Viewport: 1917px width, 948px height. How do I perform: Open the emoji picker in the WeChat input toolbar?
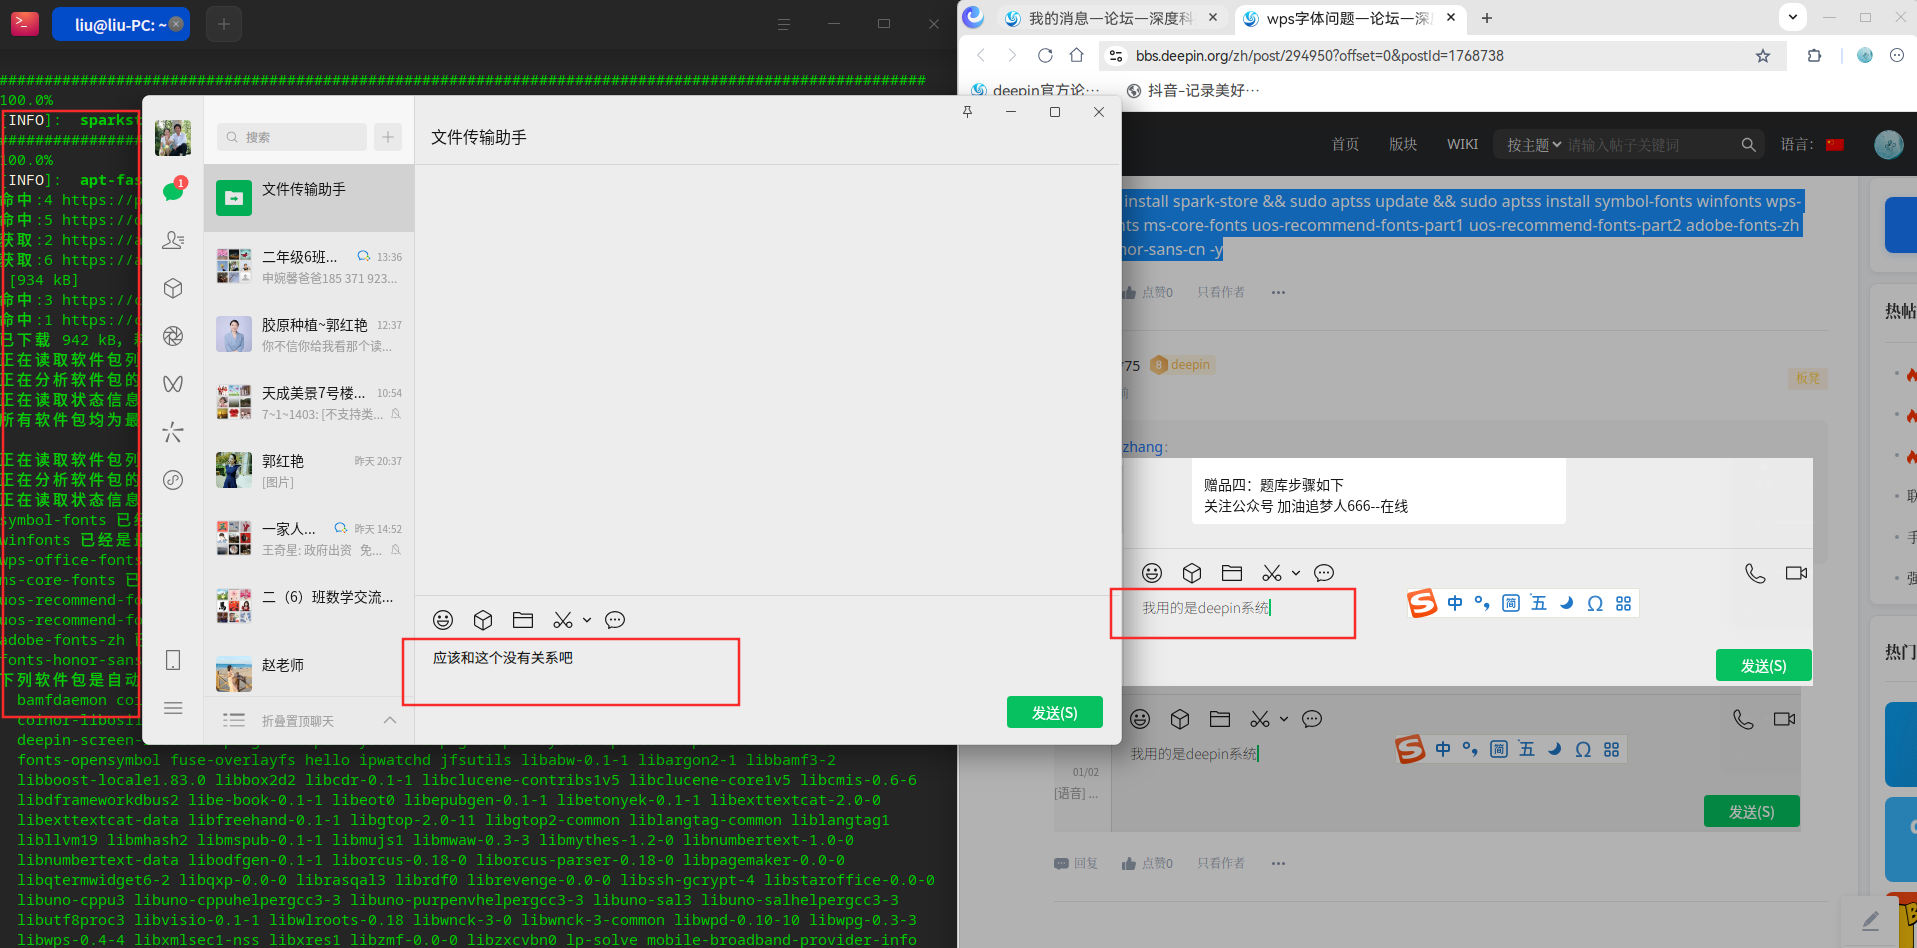pyautogui.click(x=443, y=620)
